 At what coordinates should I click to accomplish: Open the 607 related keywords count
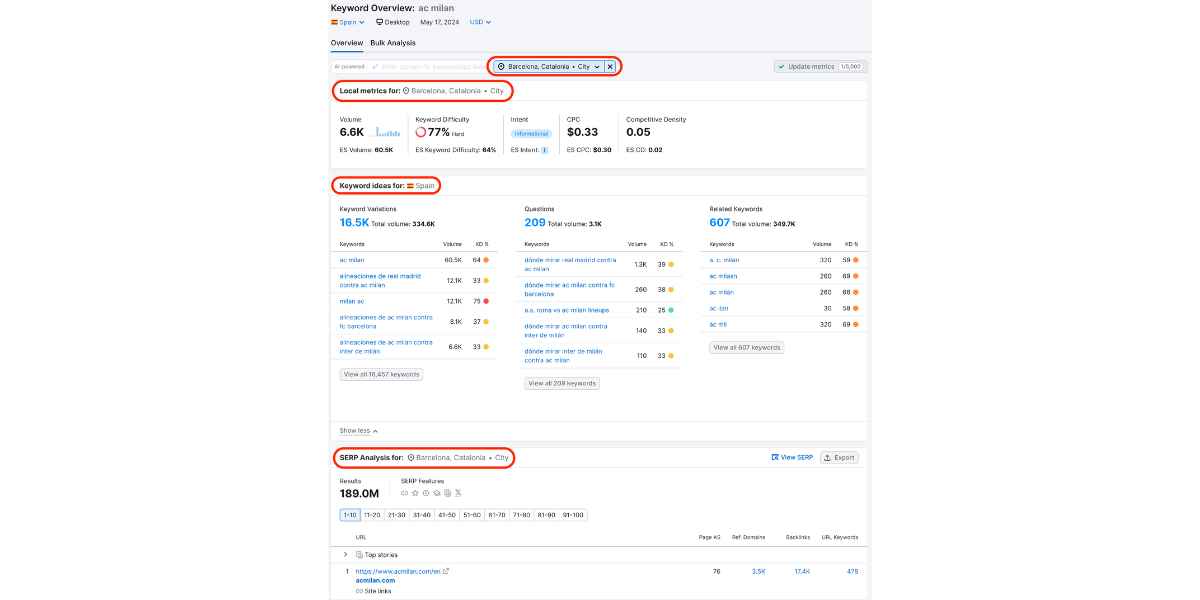click(x=720, y=223)
